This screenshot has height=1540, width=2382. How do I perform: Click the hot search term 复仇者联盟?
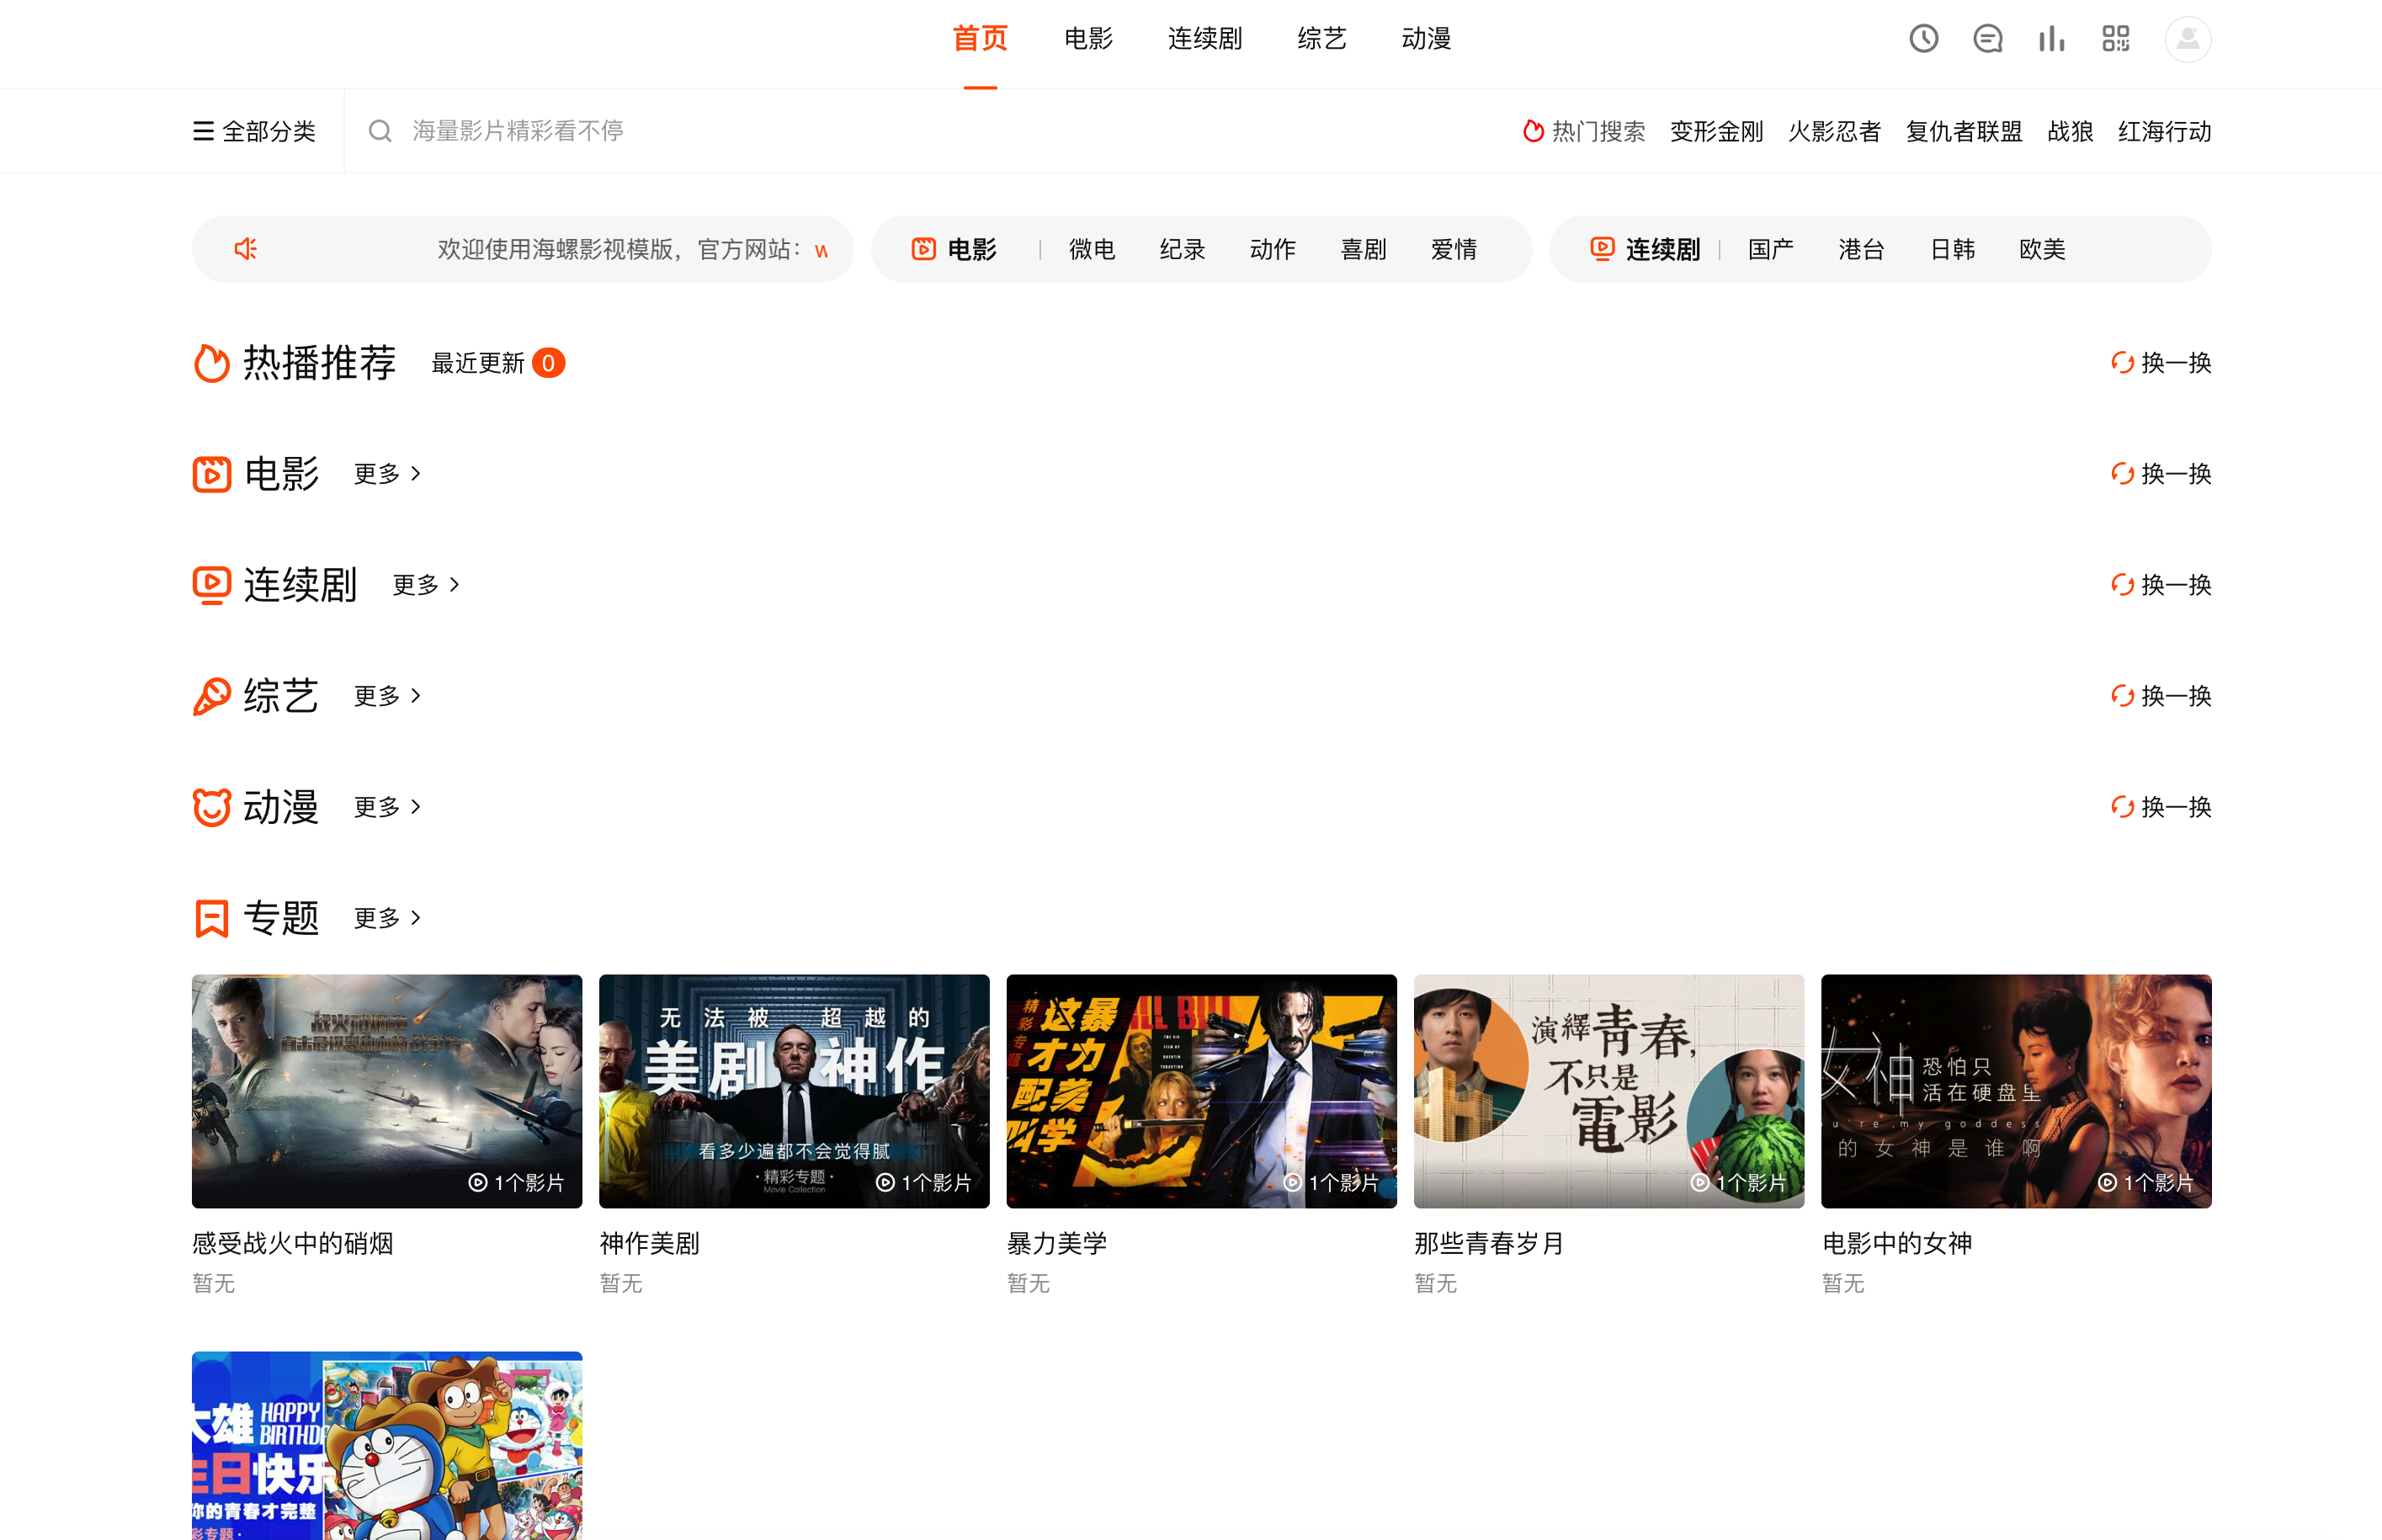[1964, 131]
